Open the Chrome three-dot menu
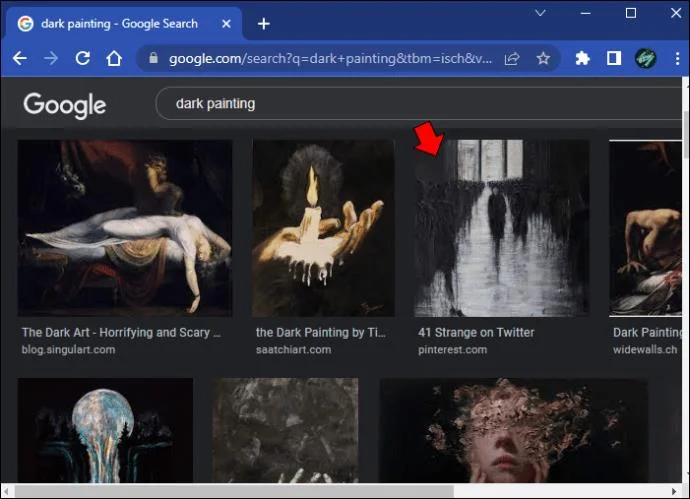This screenshot has height=499, width=690. [x=677, y=59]
